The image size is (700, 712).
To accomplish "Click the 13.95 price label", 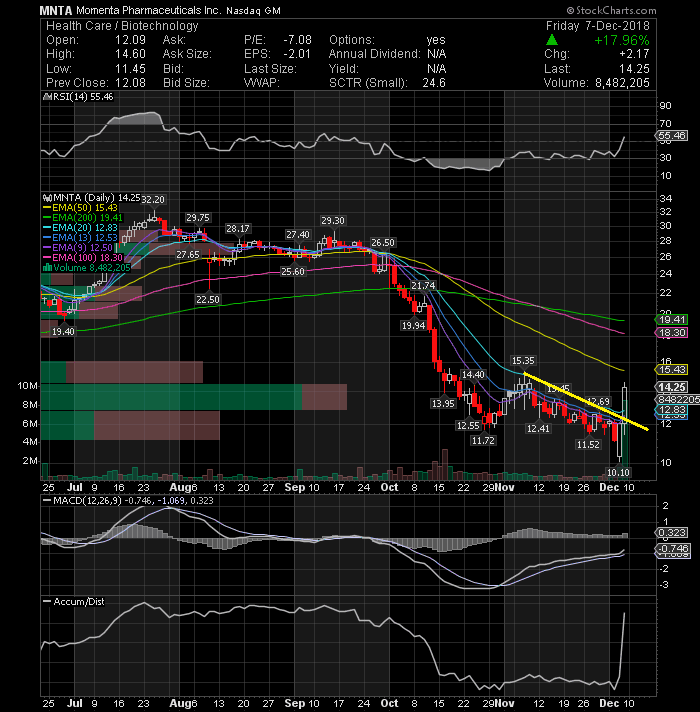I will [x=443, y=403].
